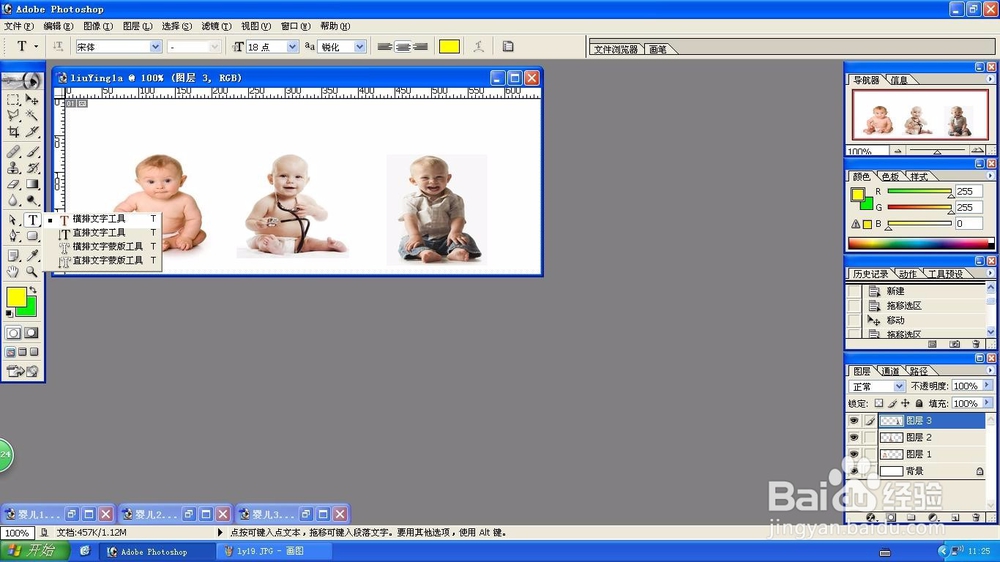Viewport: 1000px width, 562px height.
Task: Toggle visibility eye of 图层 1
Action: pyautogui.click(x=854, y=454)
